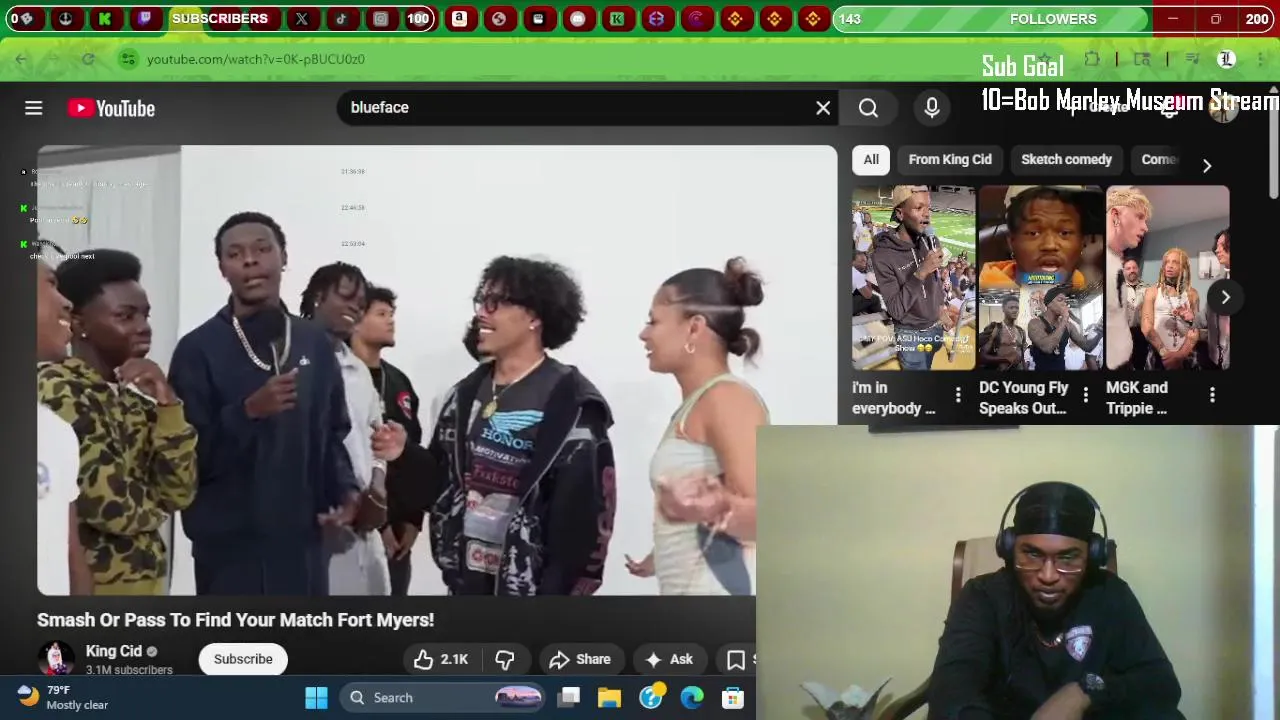Open options menu for MGK and Trippie short

click(x=1212, y=396)
